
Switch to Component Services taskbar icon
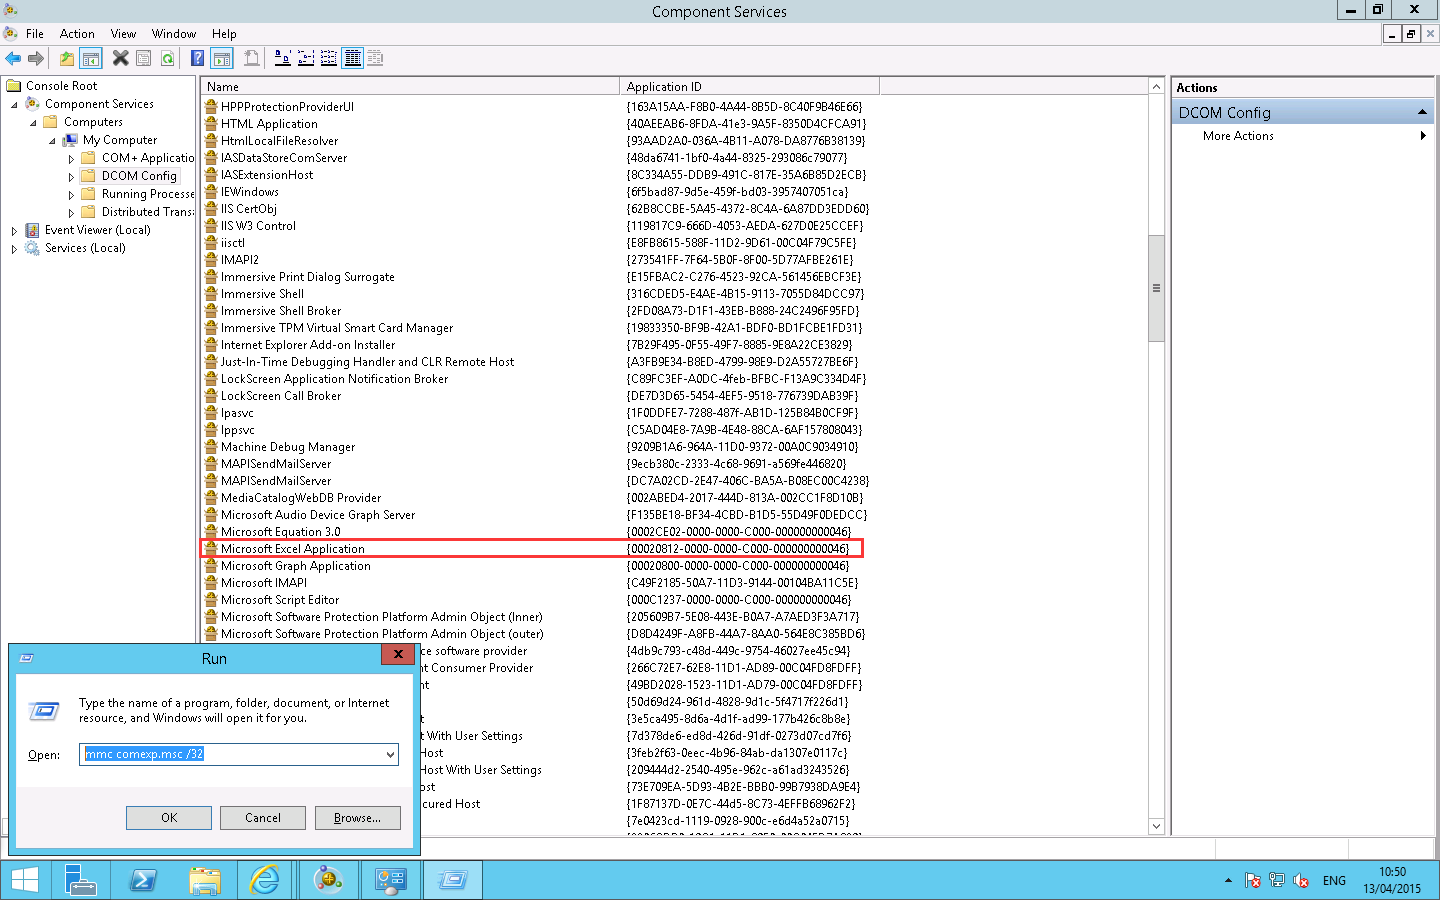pos(328,880)
